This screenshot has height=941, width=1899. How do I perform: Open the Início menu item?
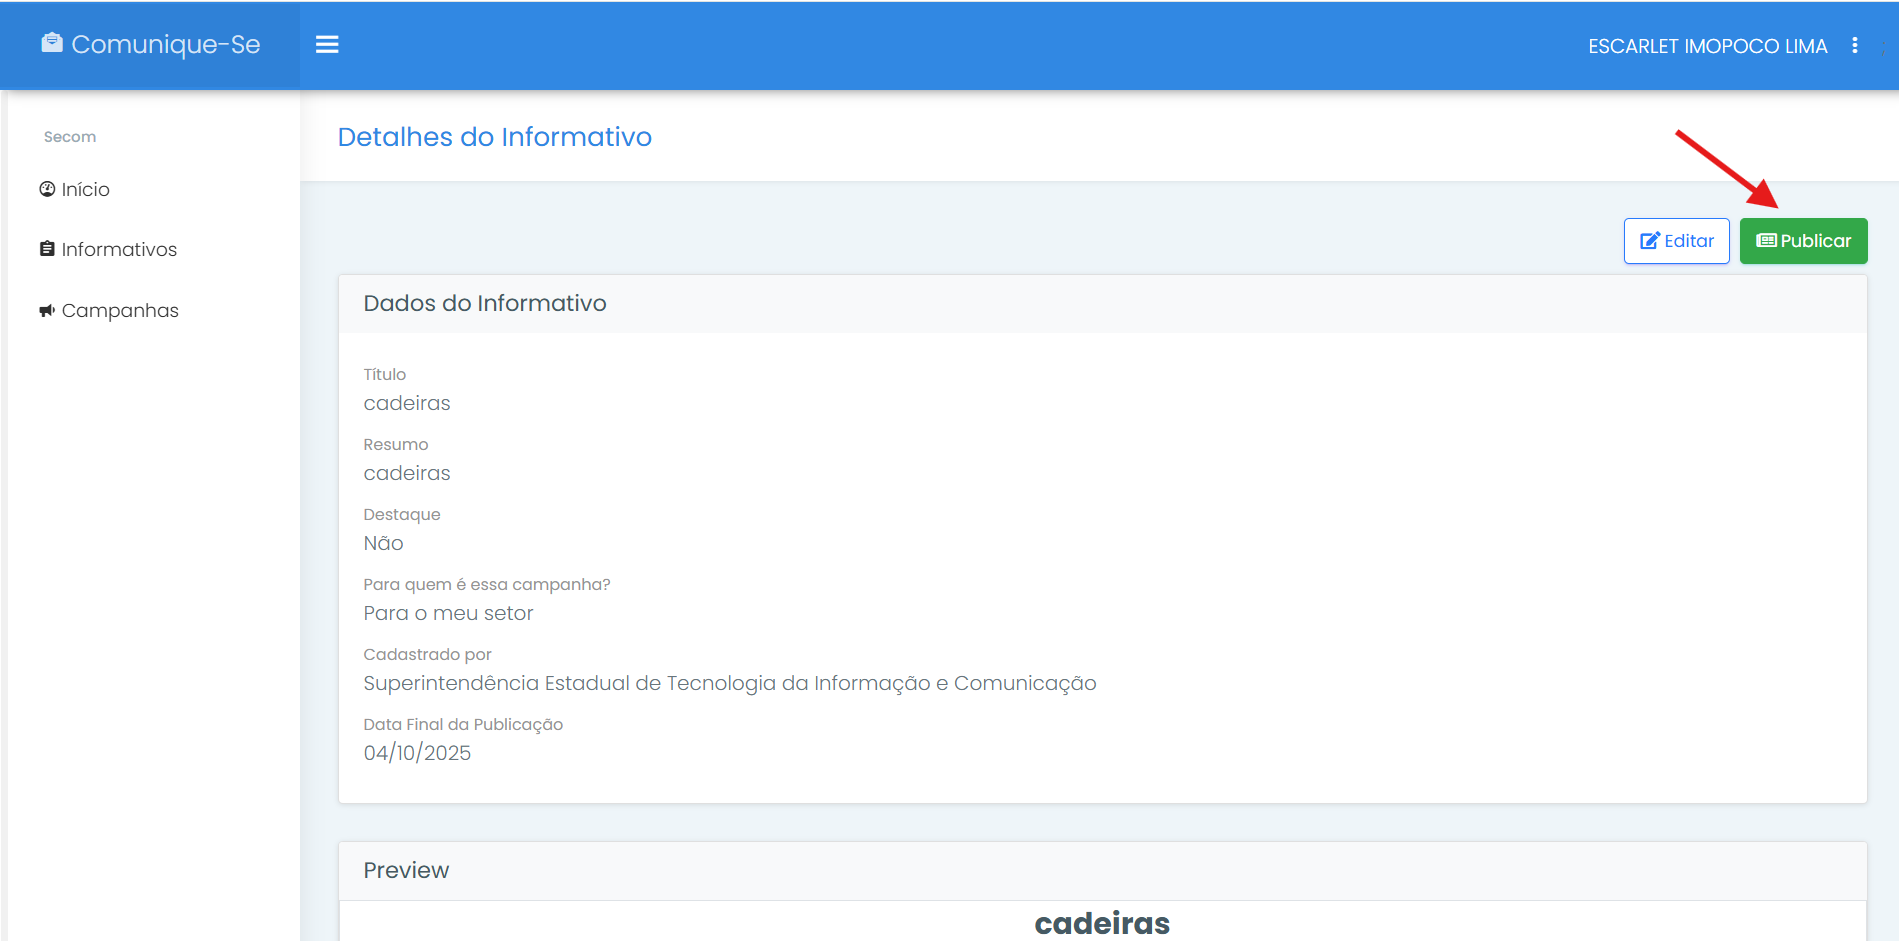click(85, 190)
